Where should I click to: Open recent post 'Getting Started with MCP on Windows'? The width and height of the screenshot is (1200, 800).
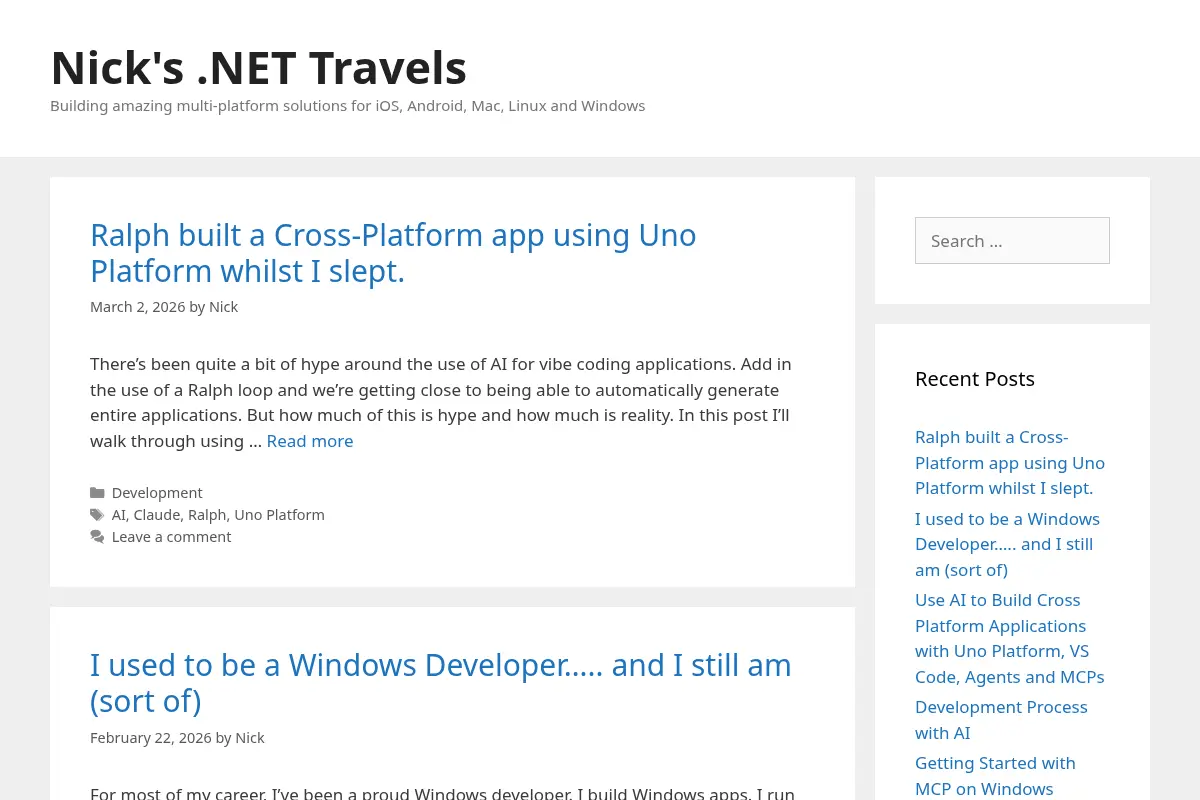[995, 776]
